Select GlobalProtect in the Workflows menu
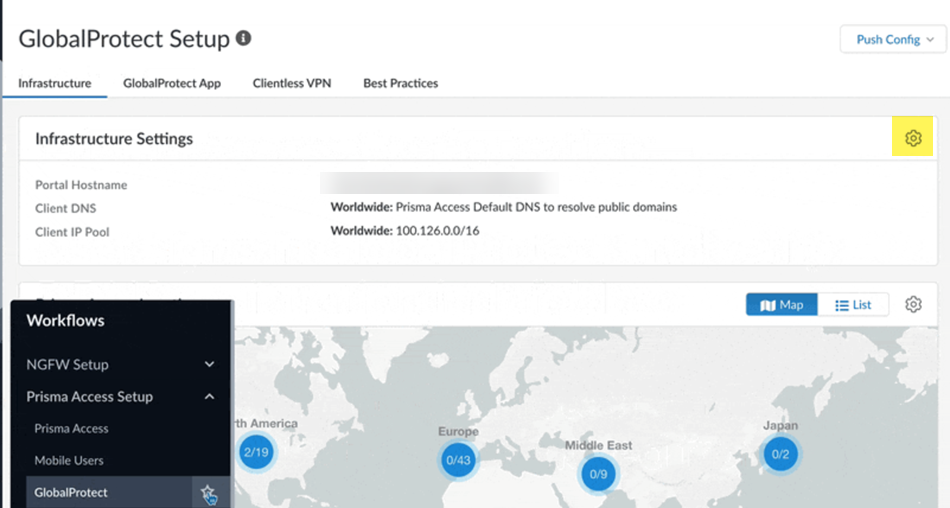Image resolution: width=950 pixels, height=508 pixels. point(70,492)
